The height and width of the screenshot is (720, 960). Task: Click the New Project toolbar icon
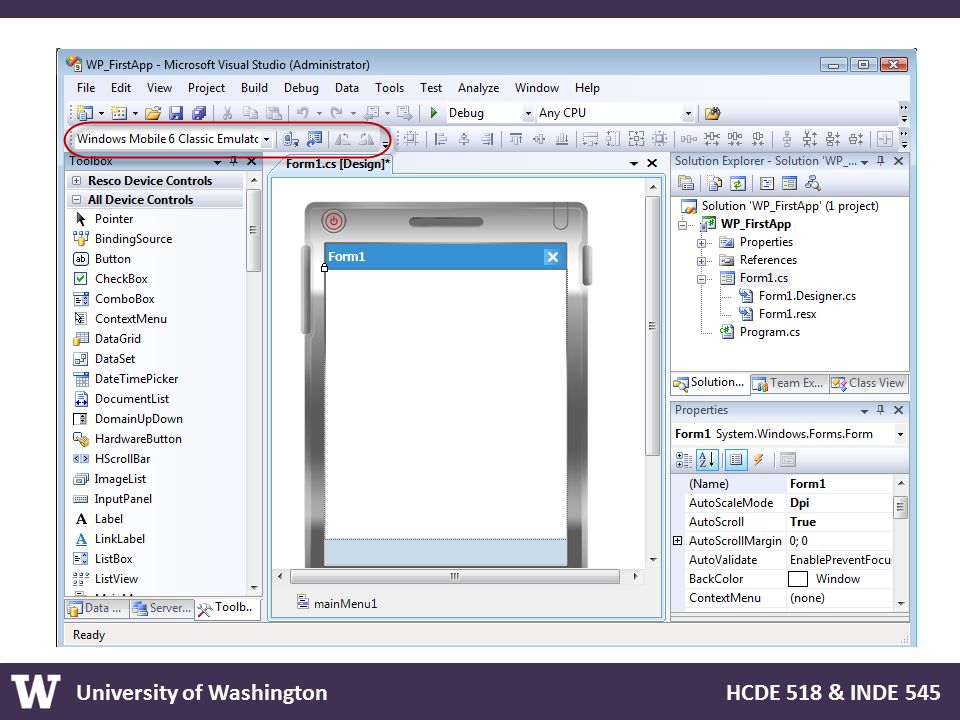click(x=85, y=113)
